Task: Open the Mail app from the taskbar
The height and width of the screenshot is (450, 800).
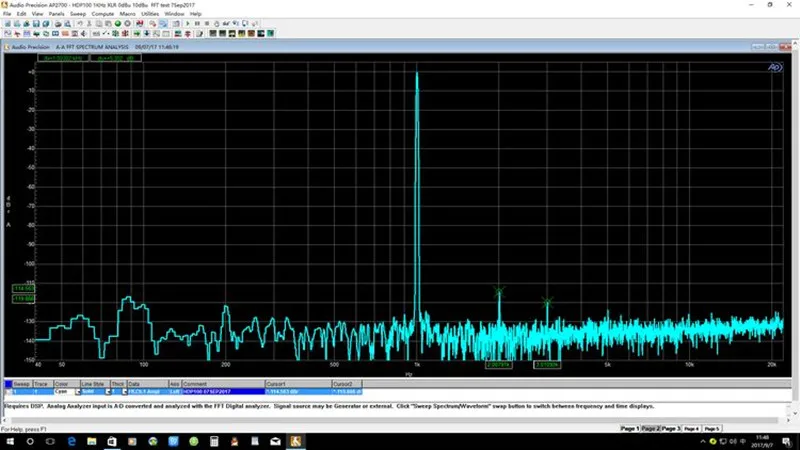Action: pyautogui.click(x=275, y=441)
